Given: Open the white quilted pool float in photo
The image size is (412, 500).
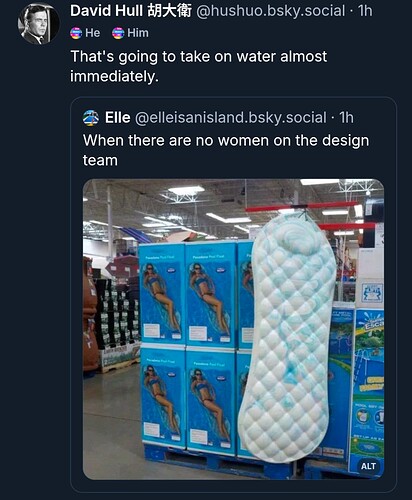Looking at the screenshot, I should click(288, 333).
